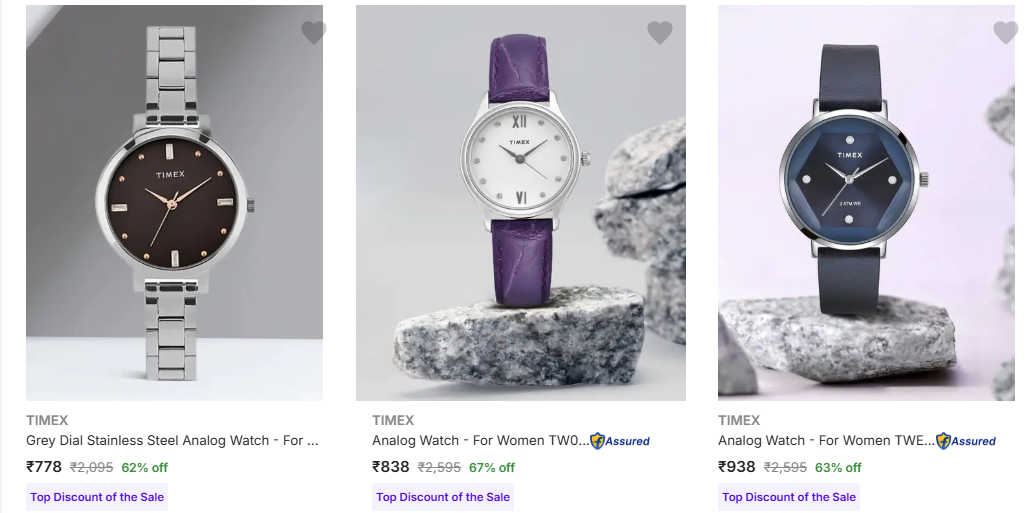
Task: Click the TIMEX brand name on the ₹838 listing
Action: tap(393, 420)
